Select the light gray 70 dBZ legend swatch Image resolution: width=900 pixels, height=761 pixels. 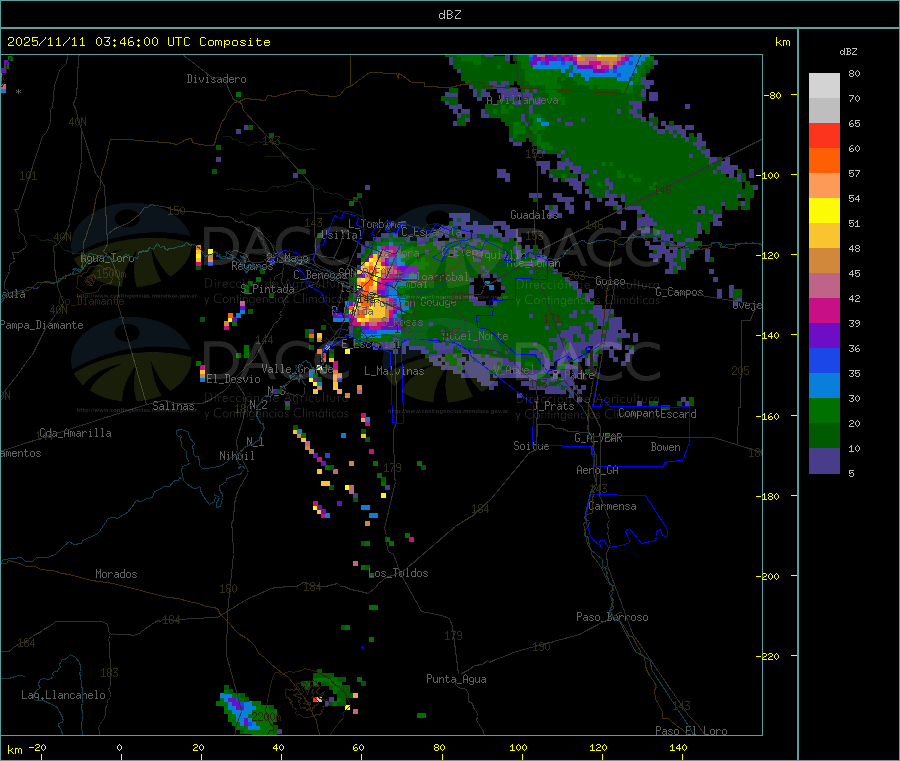click(x=824, y=111)
